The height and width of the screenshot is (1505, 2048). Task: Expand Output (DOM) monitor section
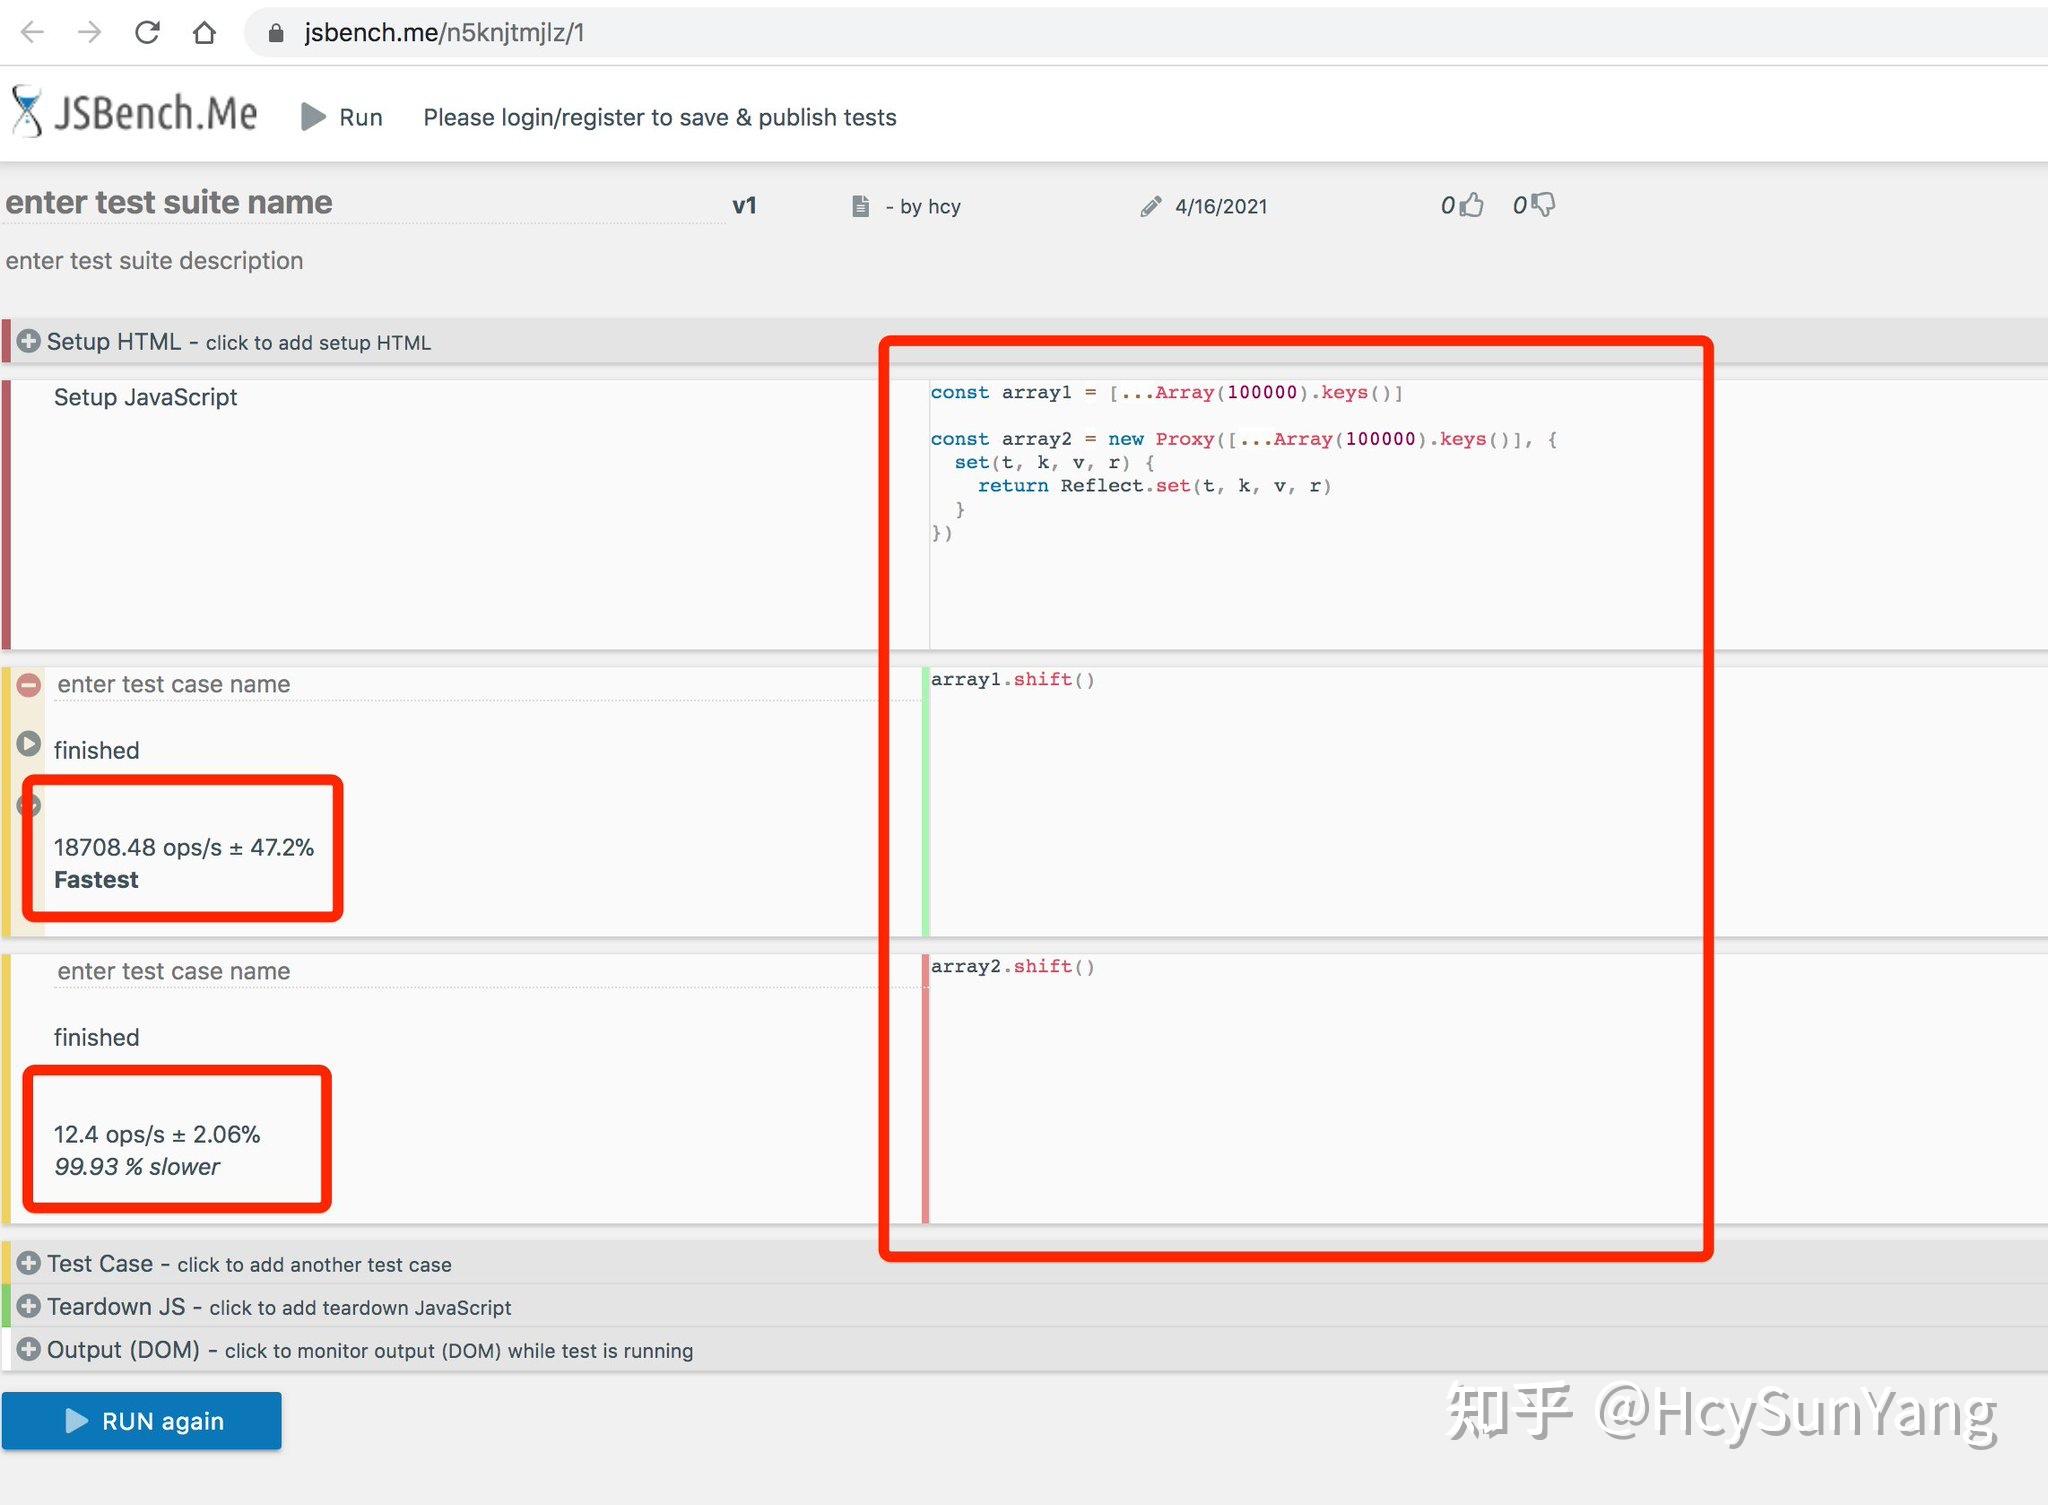pos(29,1349)
